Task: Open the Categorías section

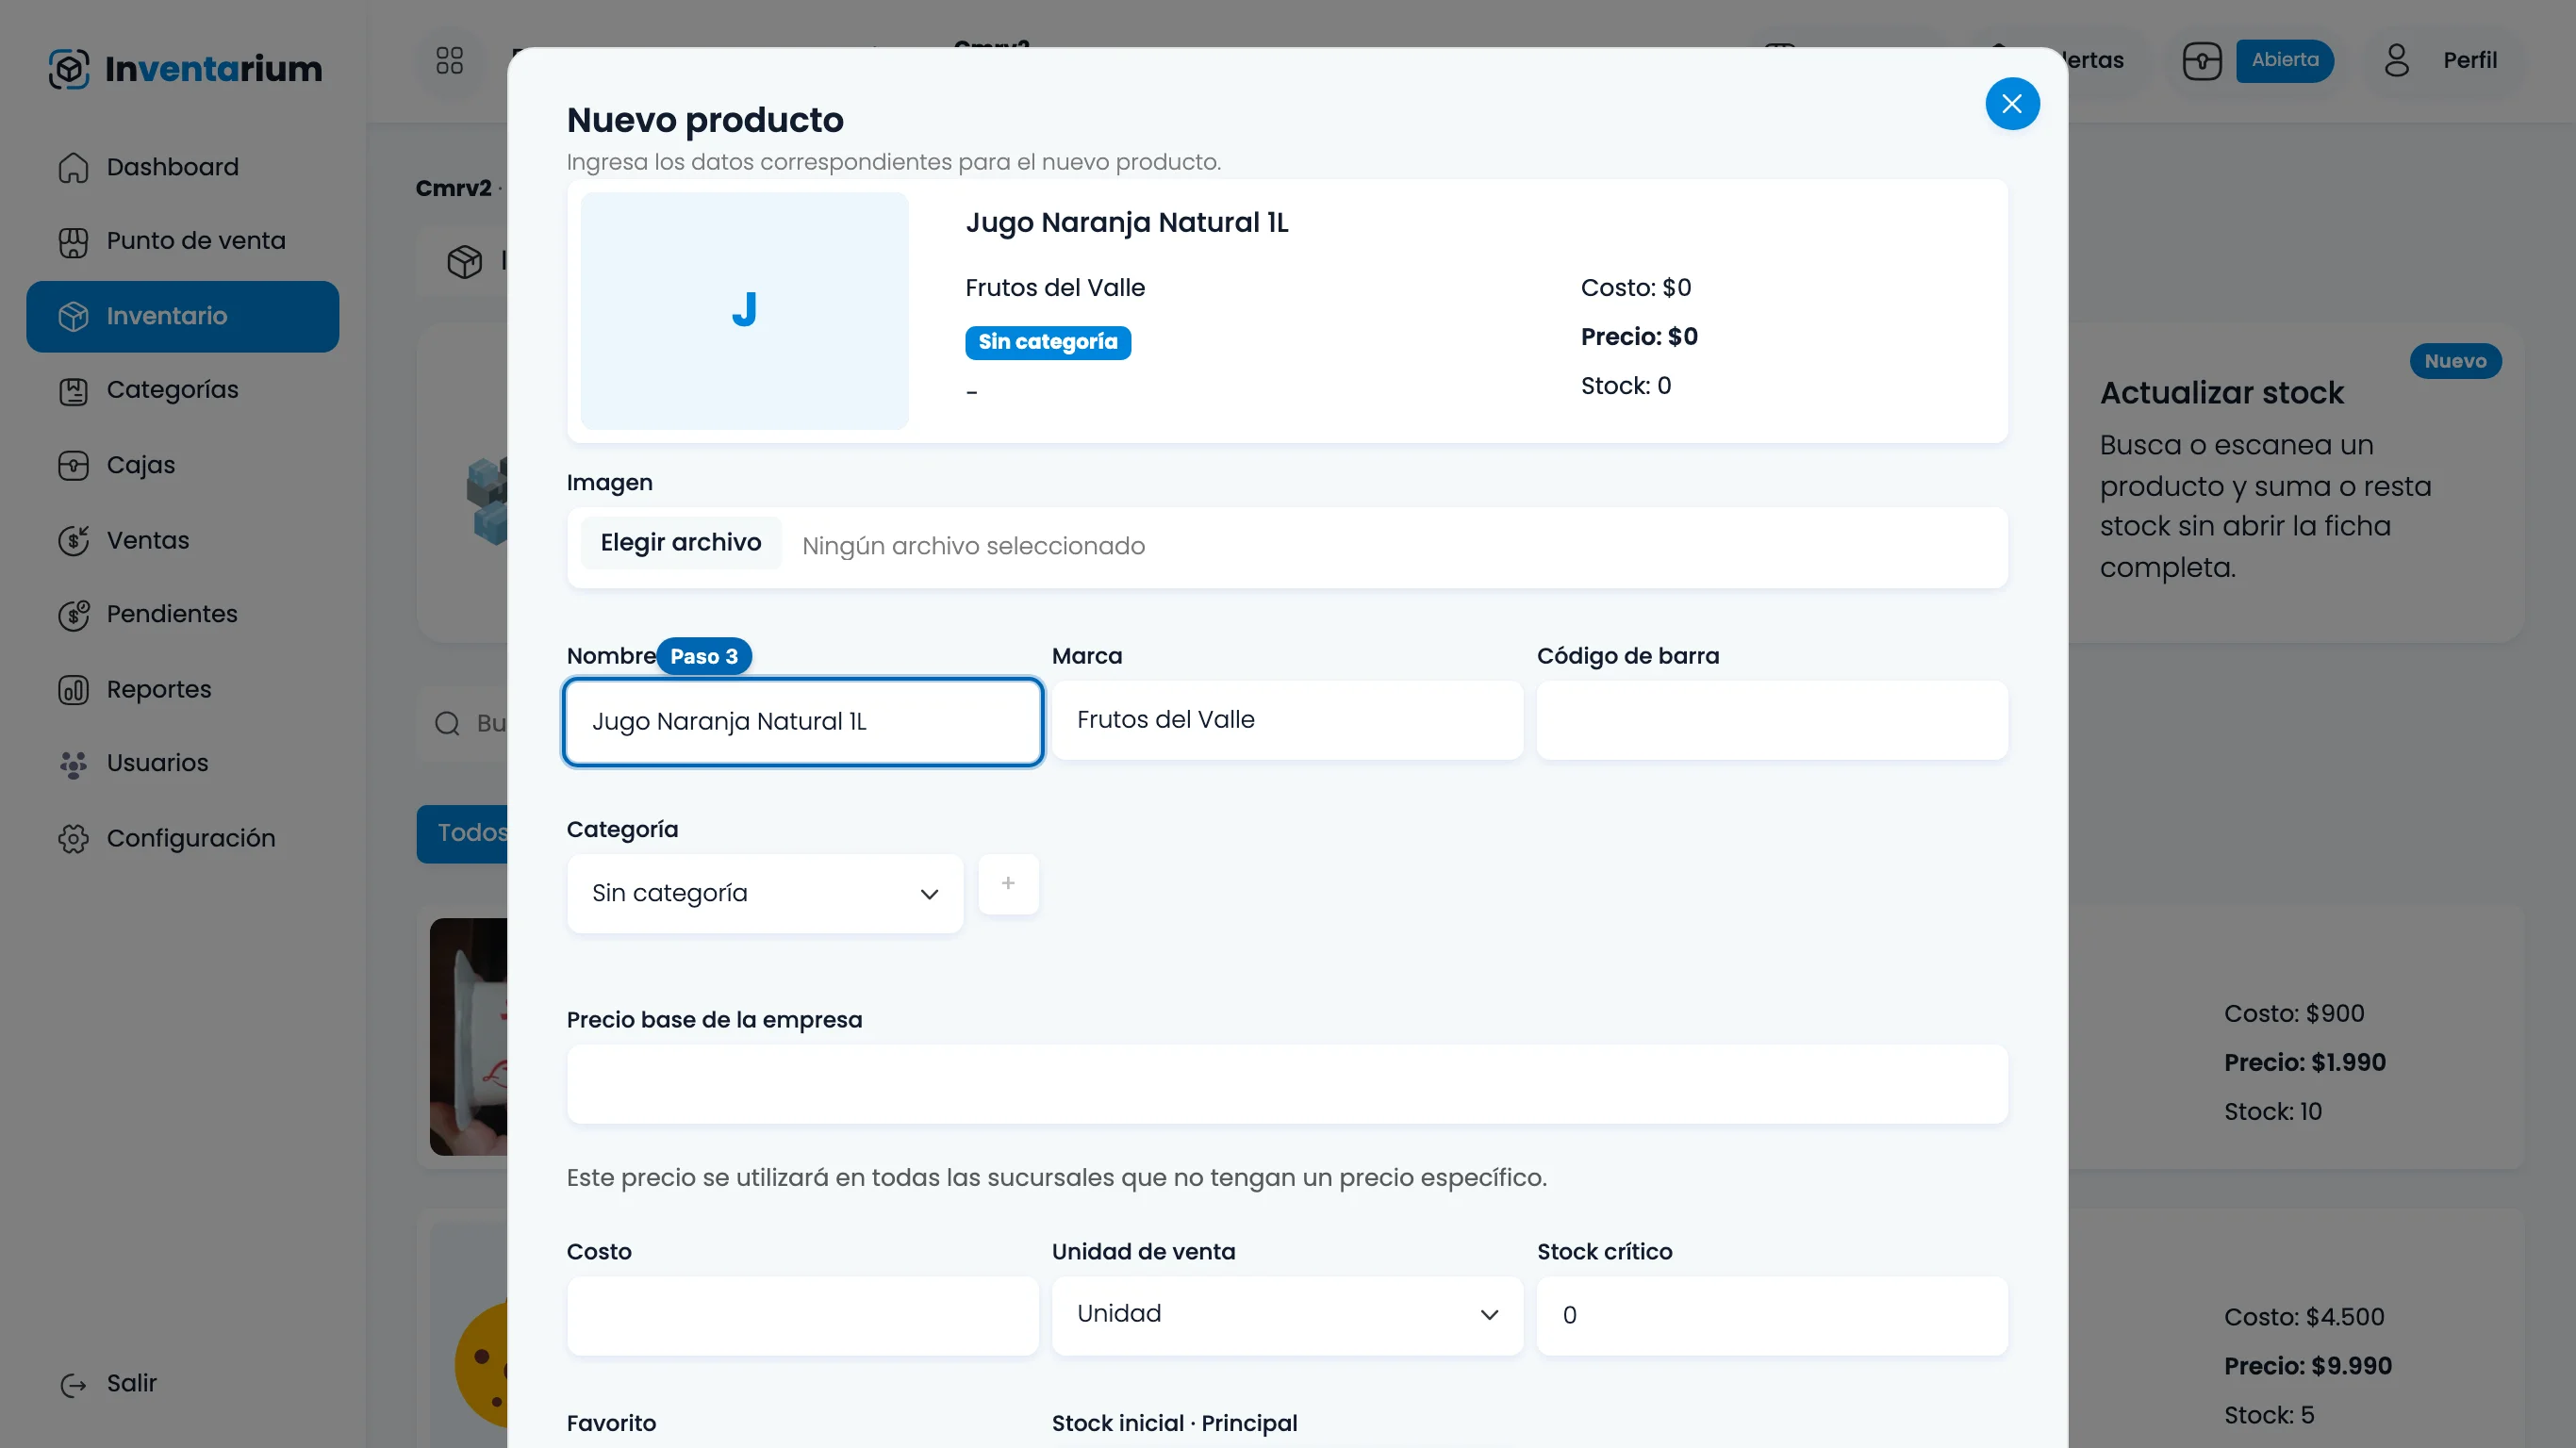Action: point(183,390)
